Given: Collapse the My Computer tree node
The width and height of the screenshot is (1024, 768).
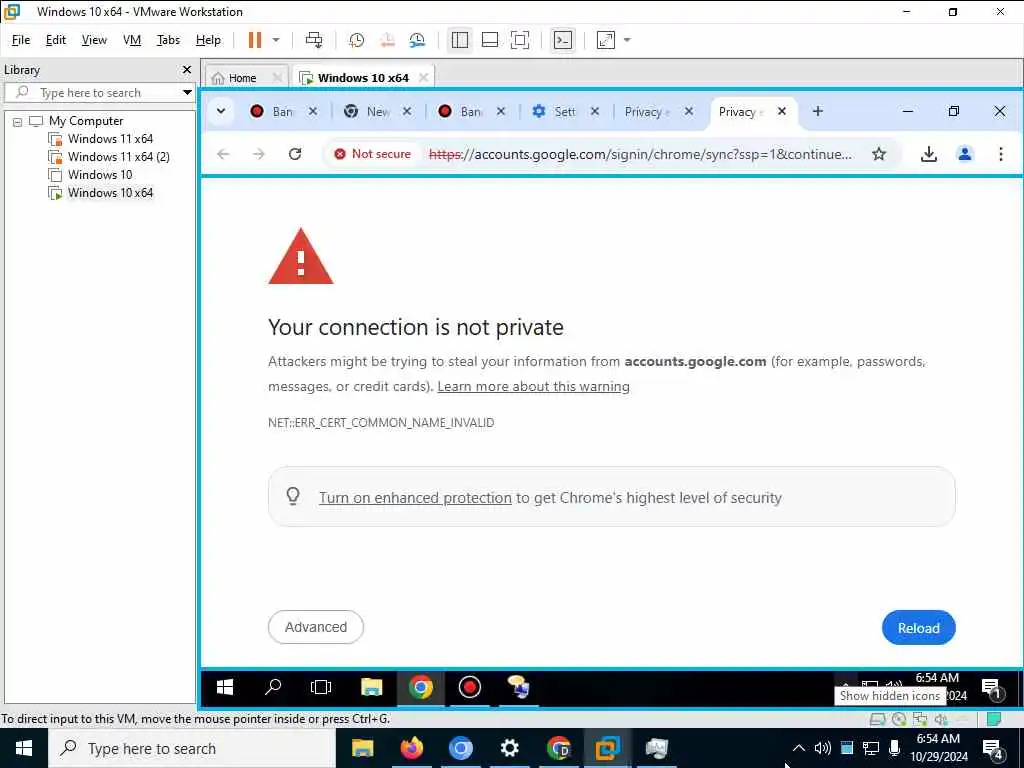Looking at the screenshot, I should 18,121.
